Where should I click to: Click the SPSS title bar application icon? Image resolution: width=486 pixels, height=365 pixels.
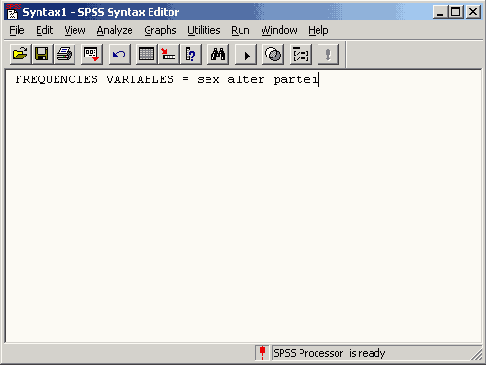13,12
